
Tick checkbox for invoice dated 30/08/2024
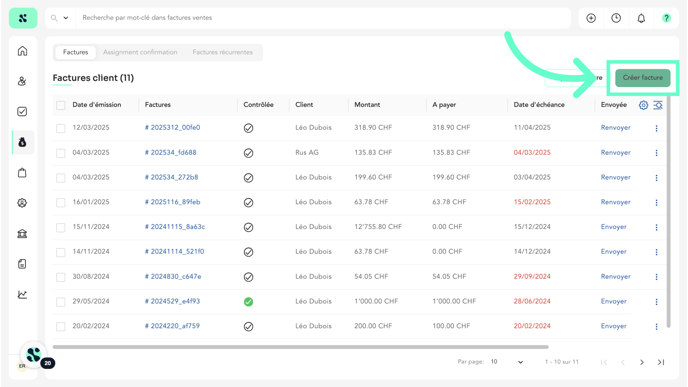61,277
